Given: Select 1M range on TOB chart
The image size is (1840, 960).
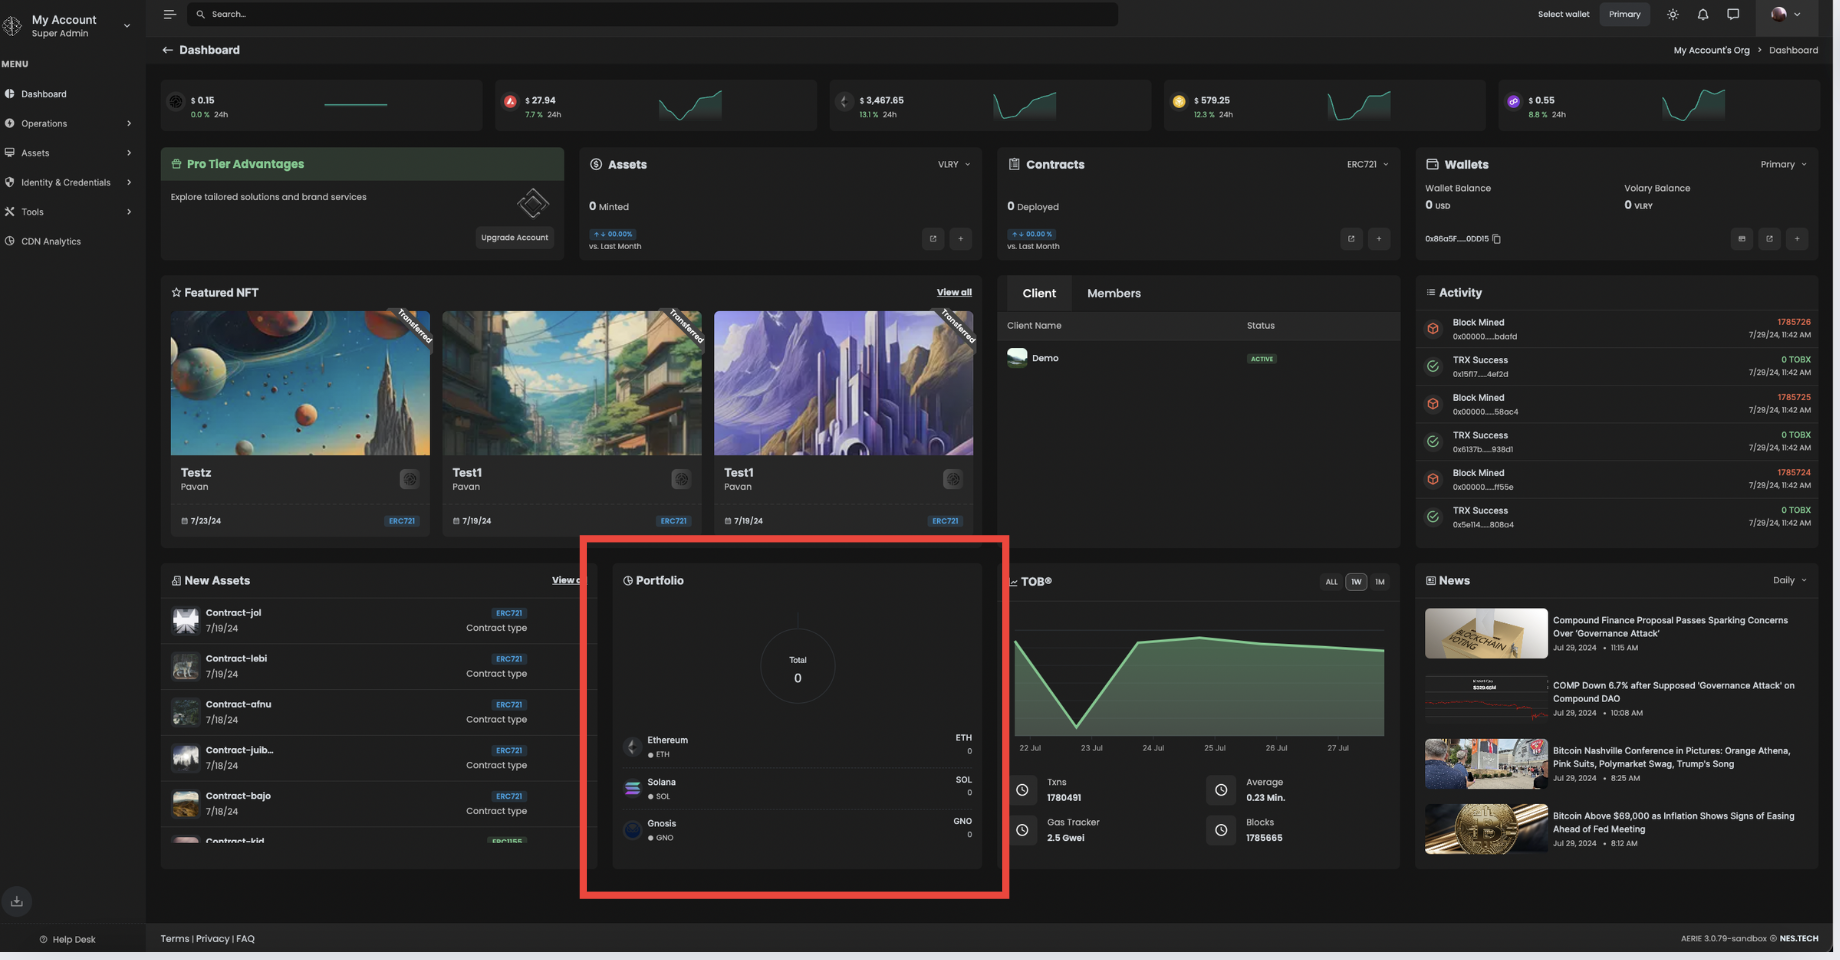Looking at the screenshot, I should pos(1380,582).
